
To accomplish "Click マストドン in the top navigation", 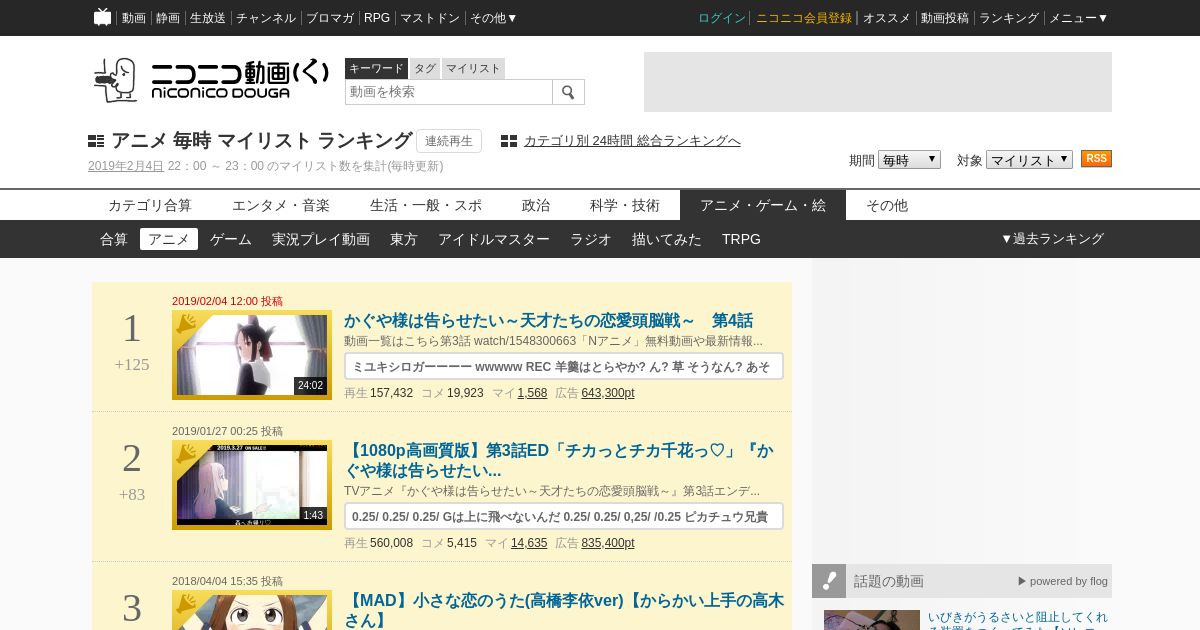I will pyautogui.click(x=430, y=18).
